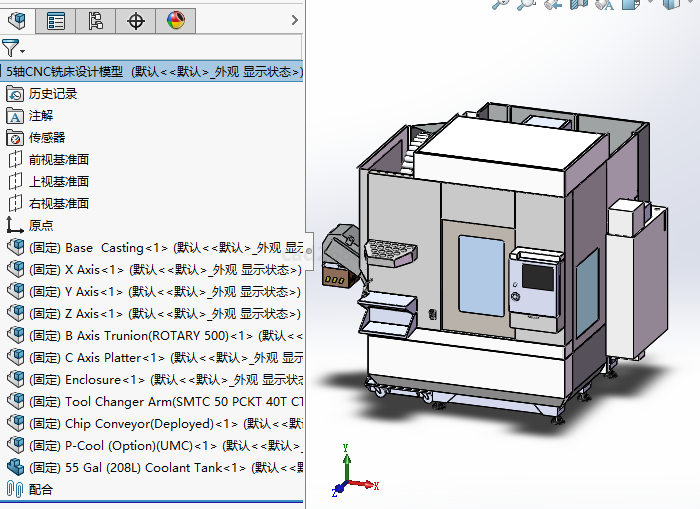
Task: Click the tree filter funnel icon
Action: (9, 47)
